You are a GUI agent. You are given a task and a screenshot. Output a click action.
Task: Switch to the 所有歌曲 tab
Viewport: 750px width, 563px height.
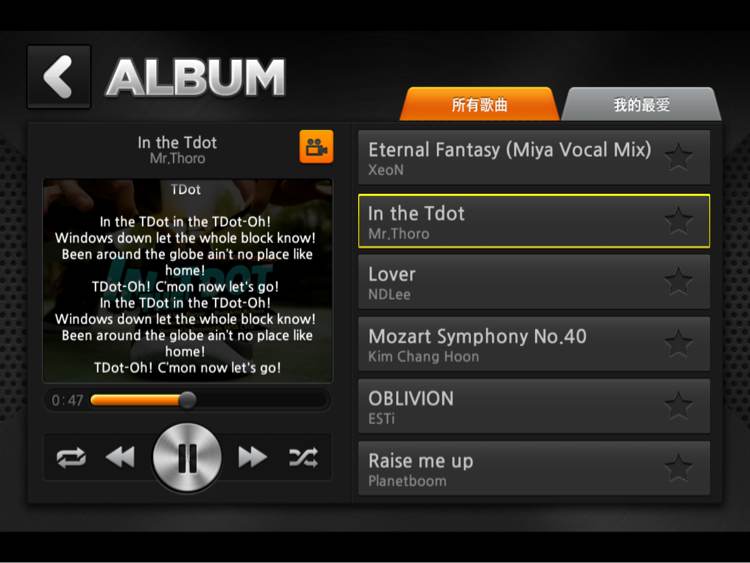(479, 104)
